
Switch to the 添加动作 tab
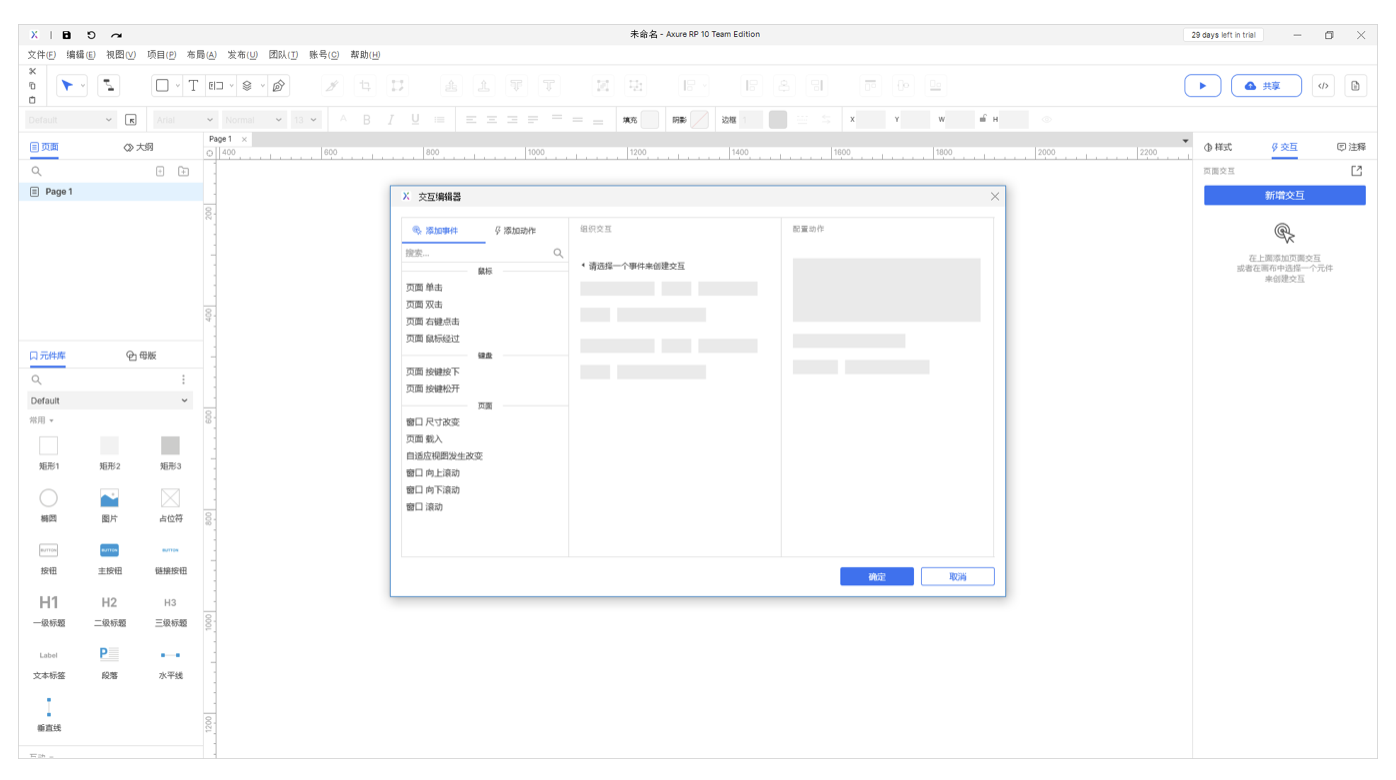click(515, 231)
